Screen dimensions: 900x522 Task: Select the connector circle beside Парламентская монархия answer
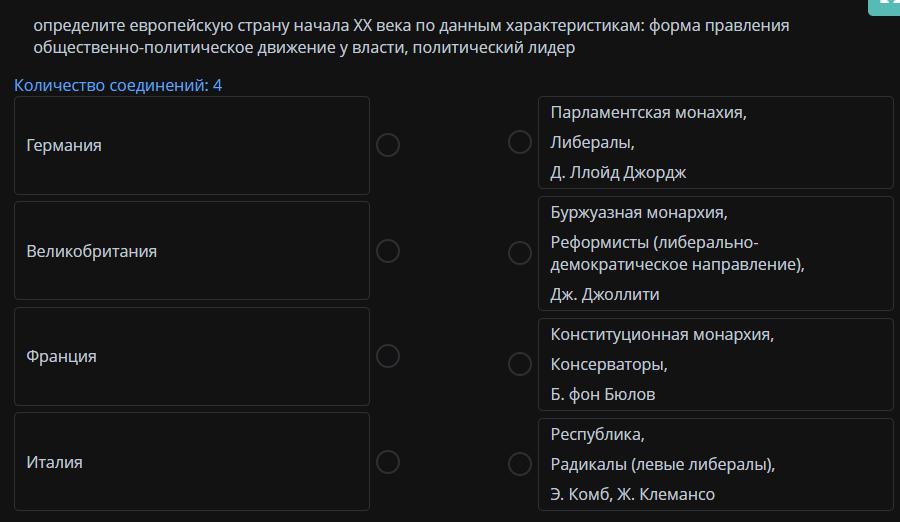(520, 142)
